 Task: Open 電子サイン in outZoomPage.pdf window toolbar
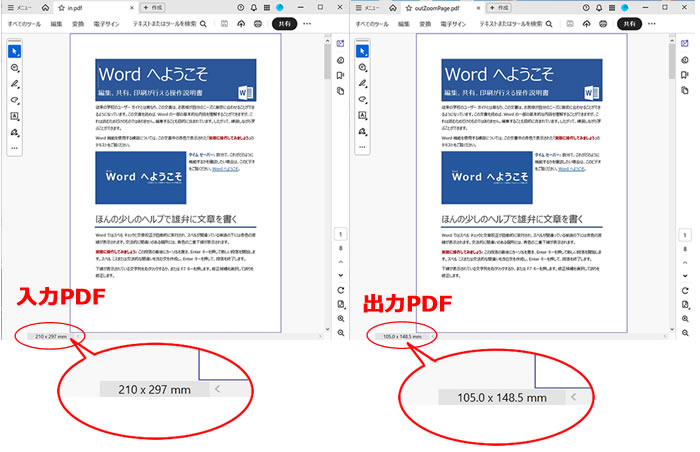pos(453,24)
